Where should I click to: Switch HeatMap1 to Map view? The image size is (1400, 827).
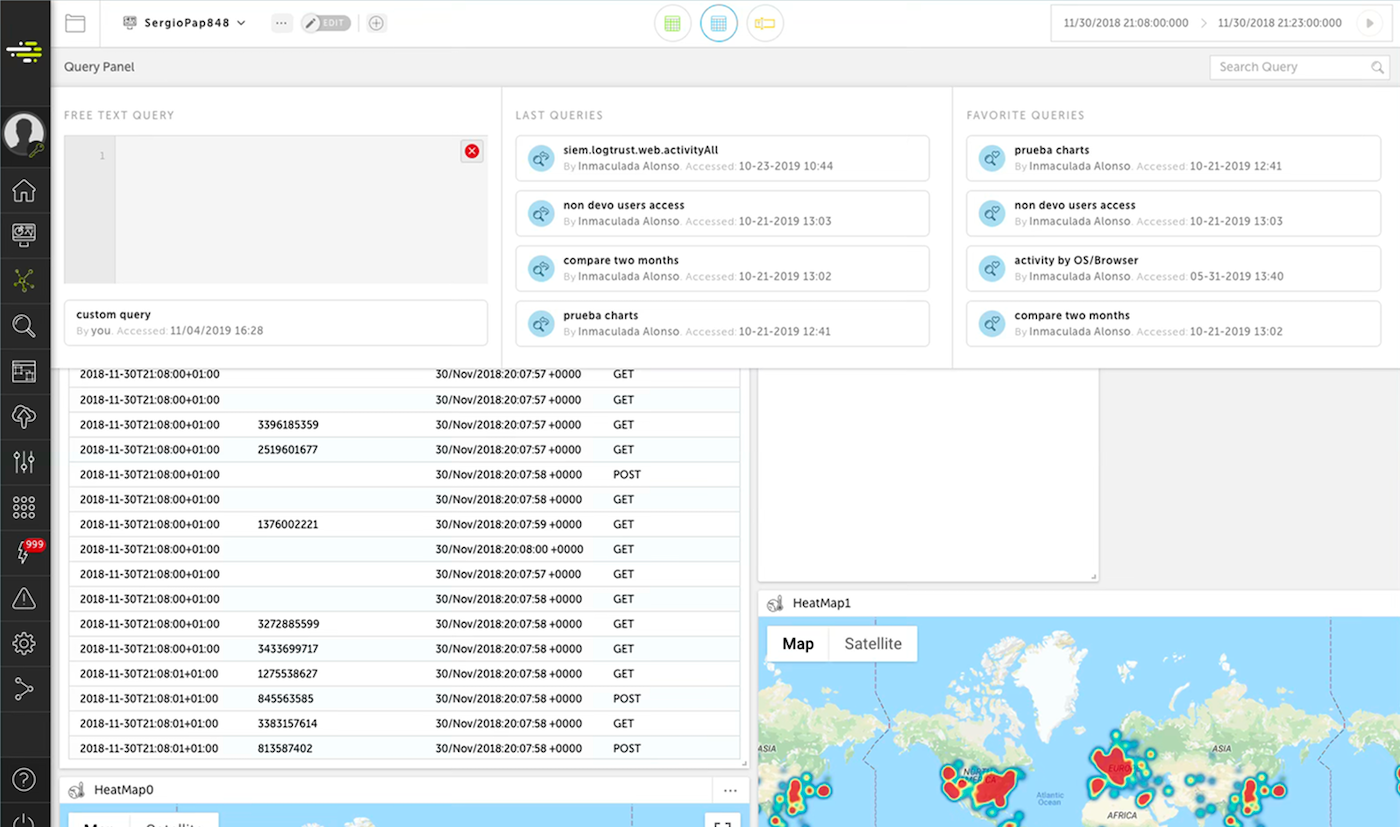point(797,644)
